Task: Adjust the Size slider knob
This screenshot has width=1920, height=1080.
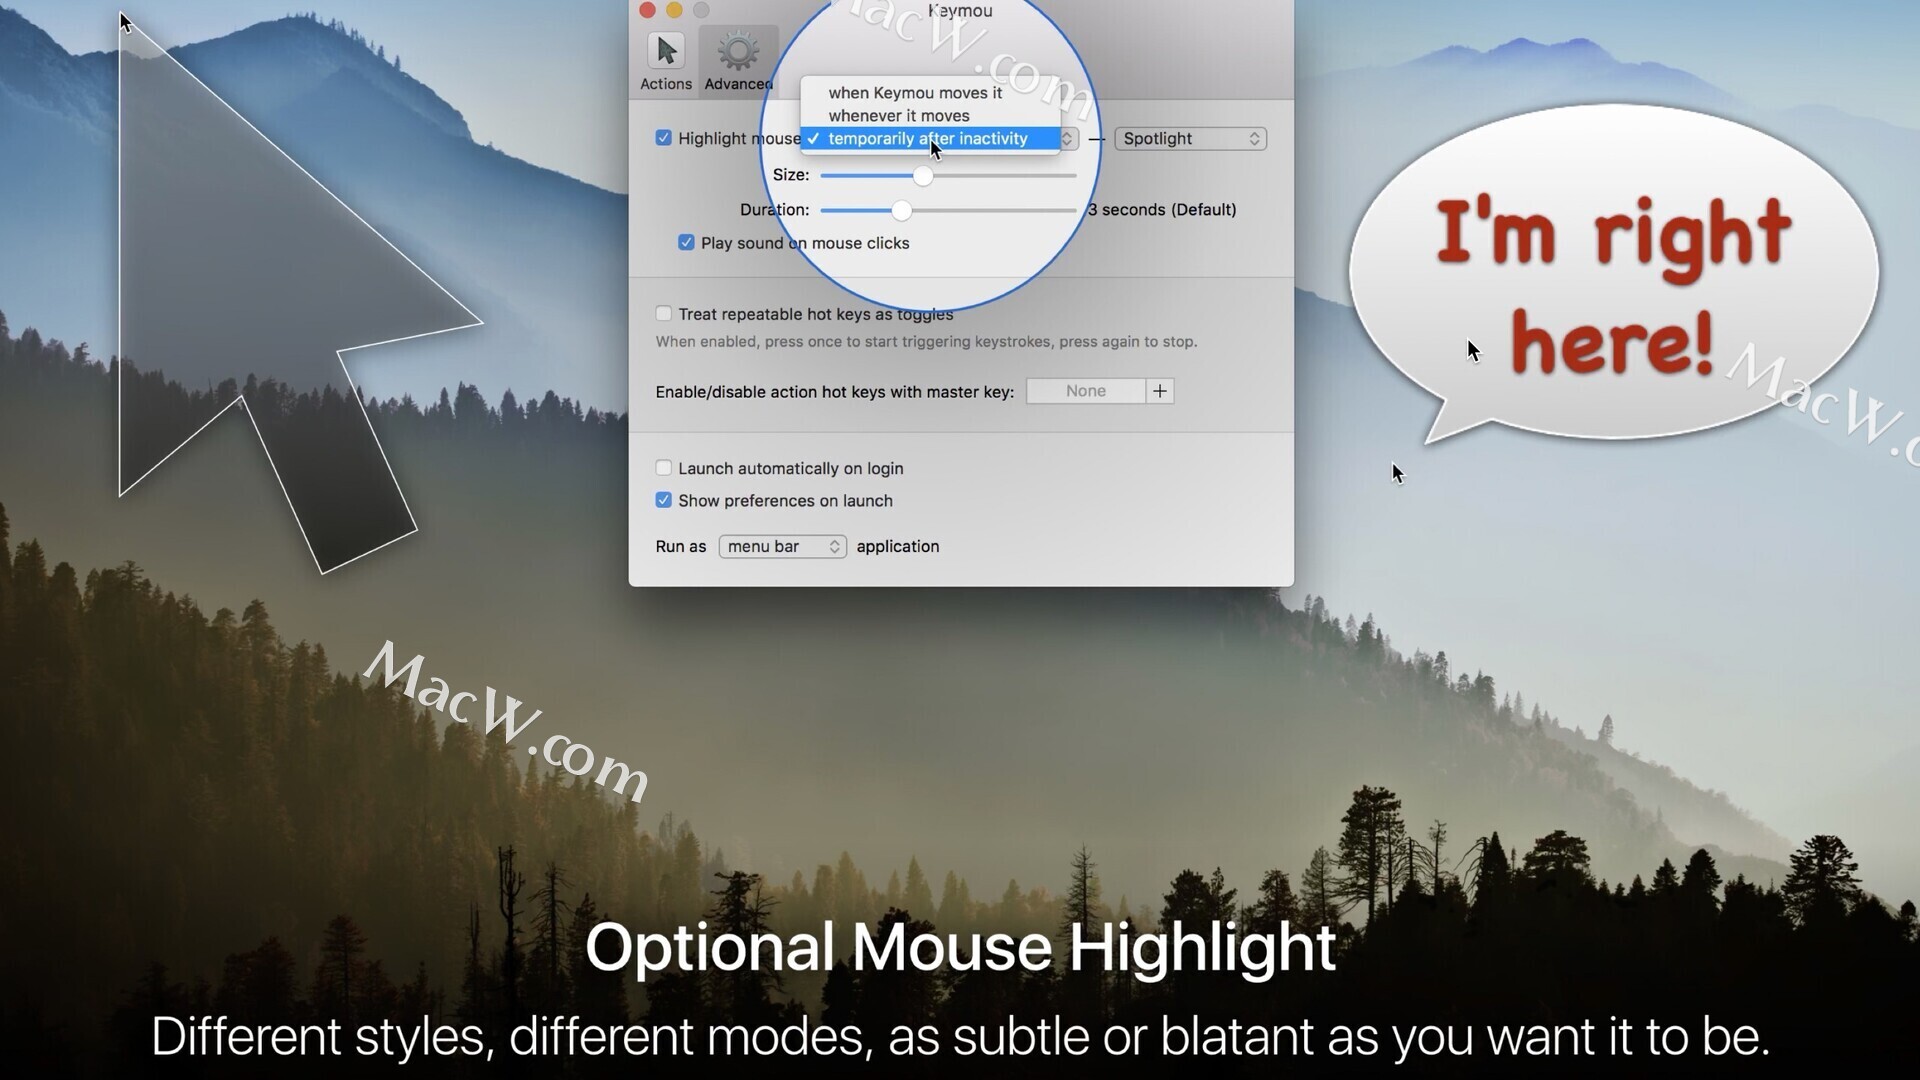Action: click(923, 176)
